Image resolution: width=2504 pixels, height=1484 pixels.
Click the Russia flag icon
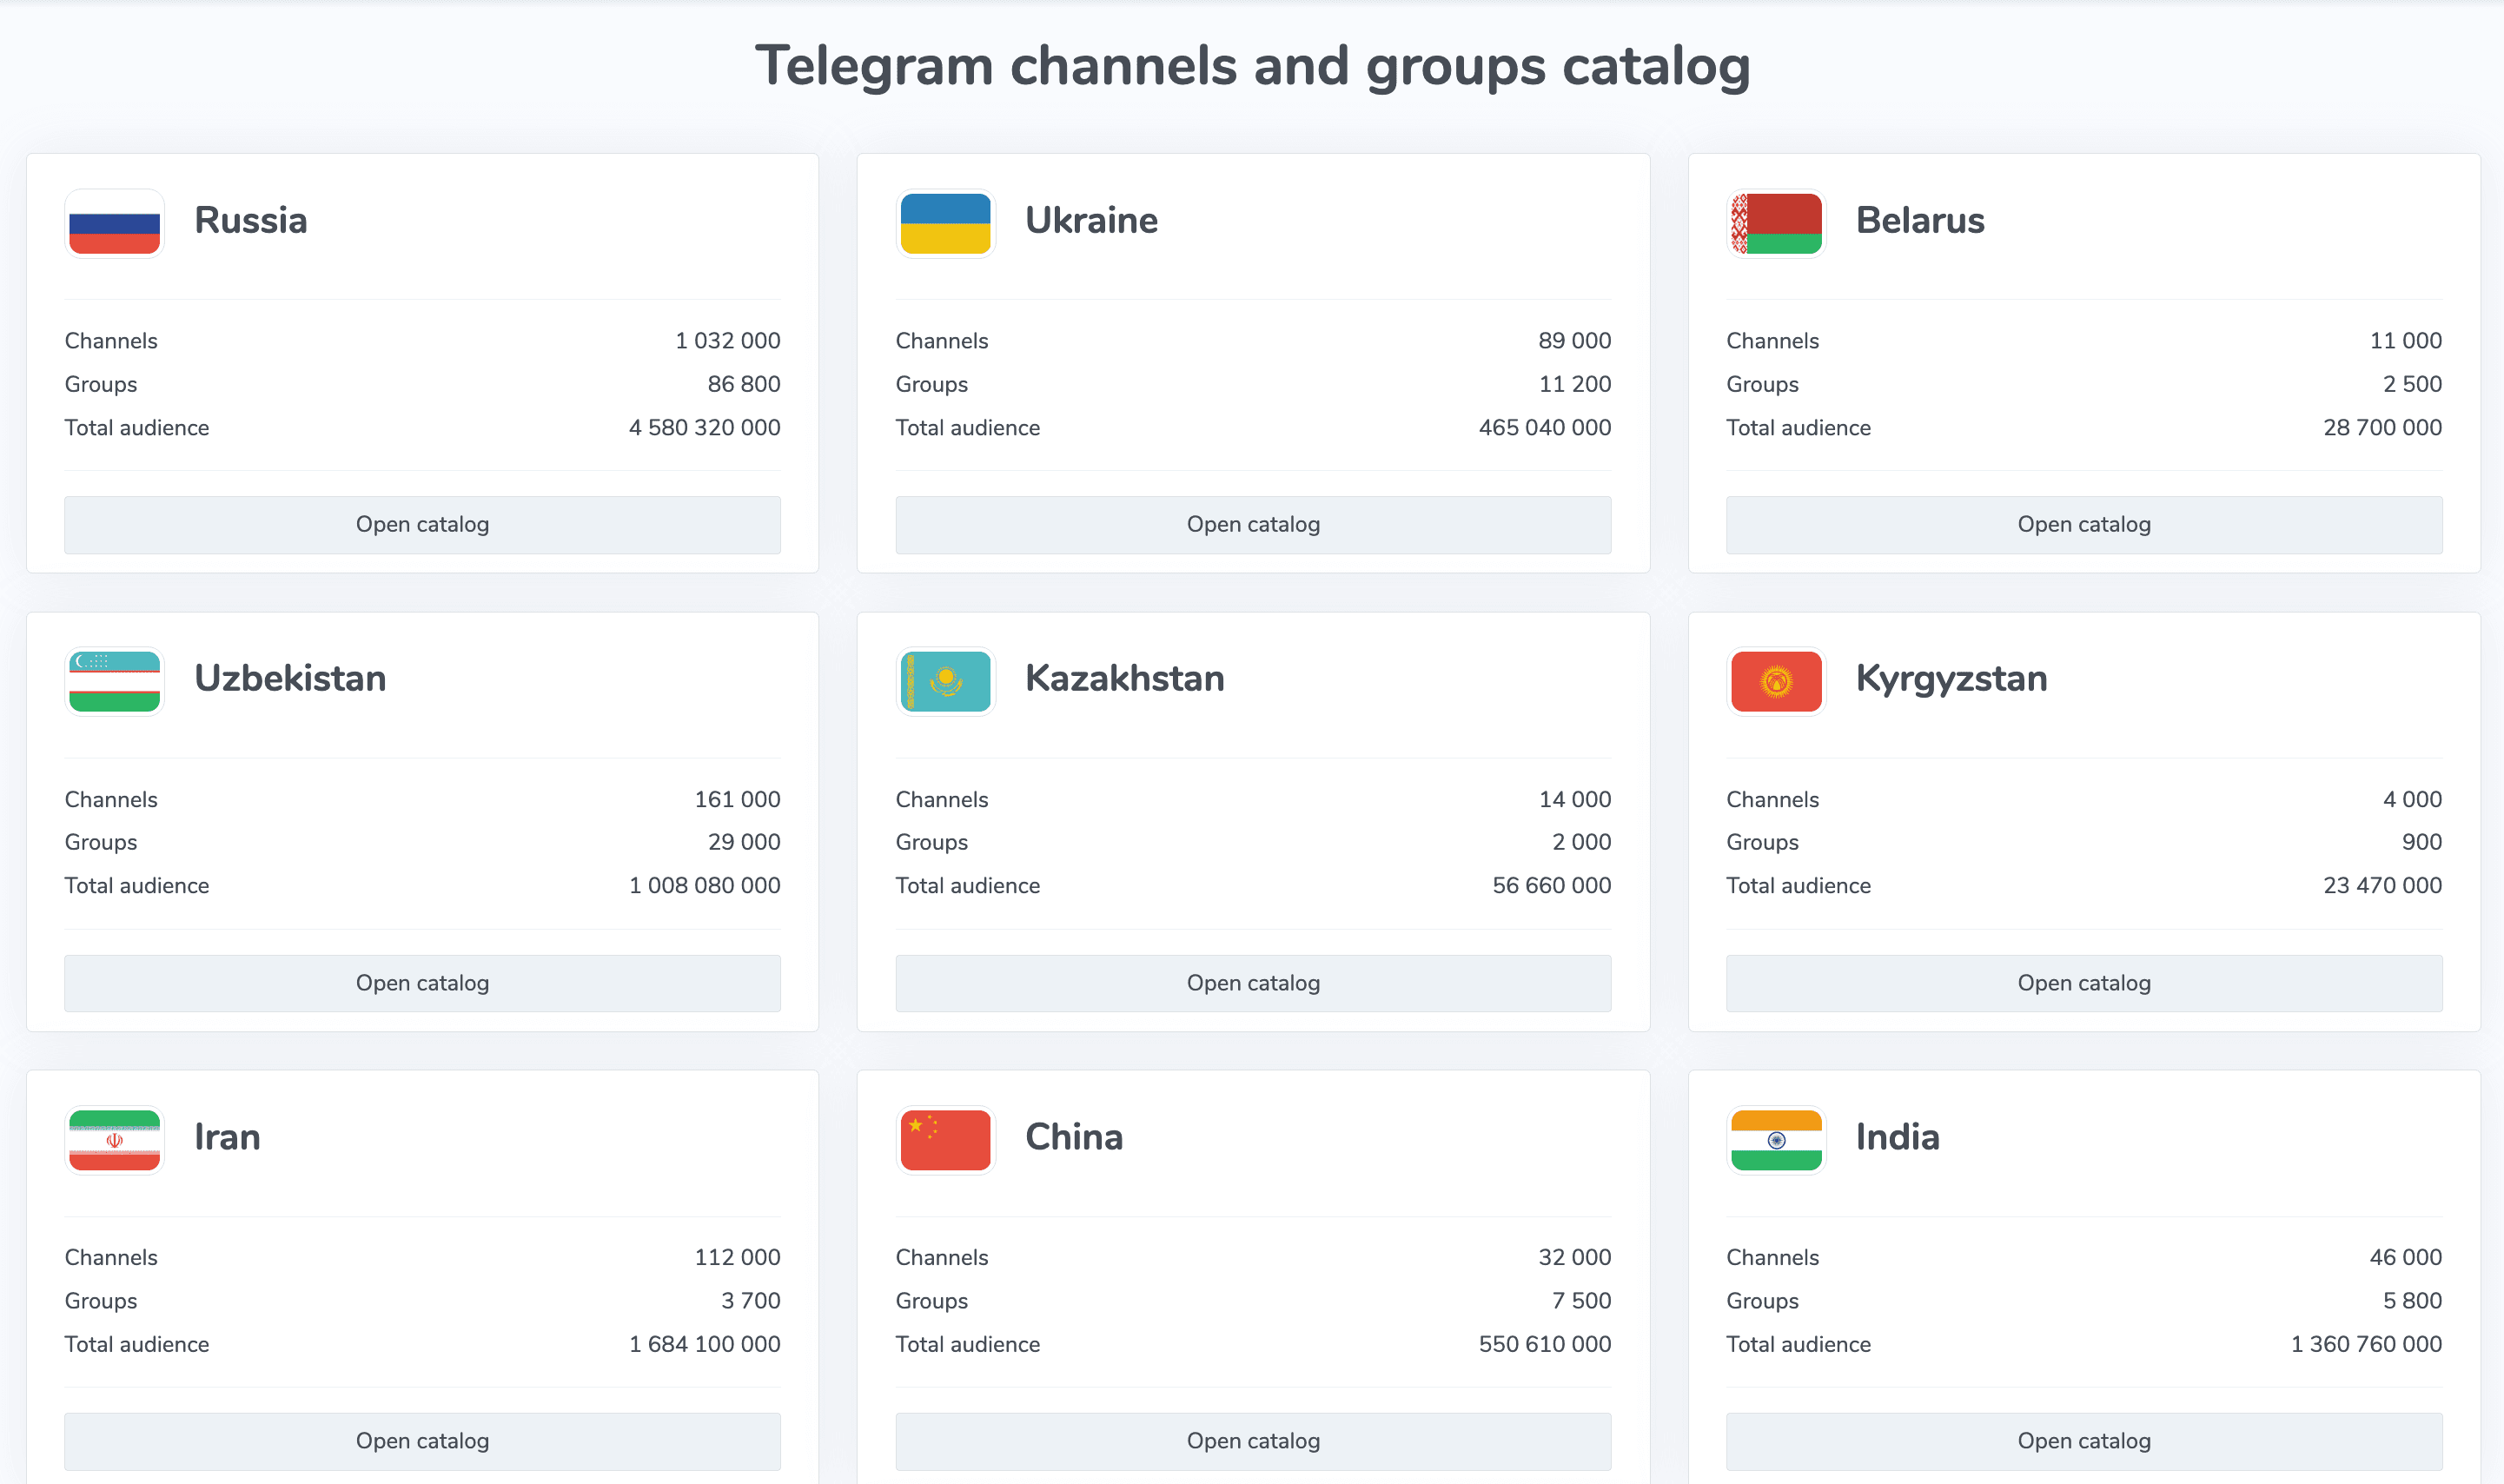[114, 223]
